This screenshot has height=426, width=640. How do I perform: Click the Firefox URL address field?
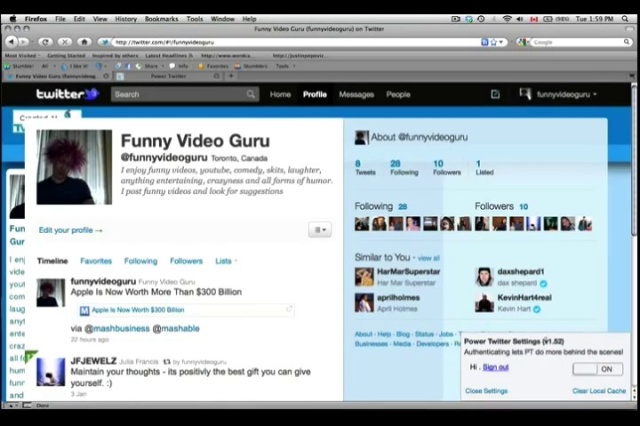click(x=296, y=42)
